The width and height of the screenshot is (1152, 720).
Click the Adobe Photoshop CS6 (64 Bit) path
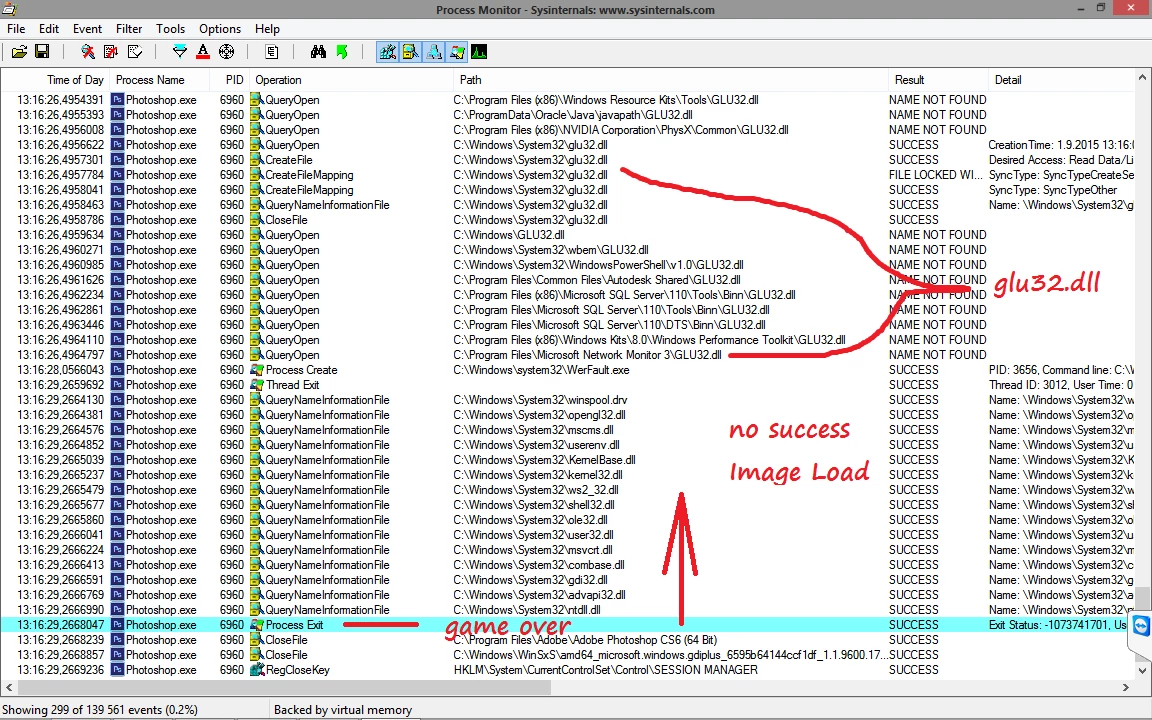click(585, 640)
